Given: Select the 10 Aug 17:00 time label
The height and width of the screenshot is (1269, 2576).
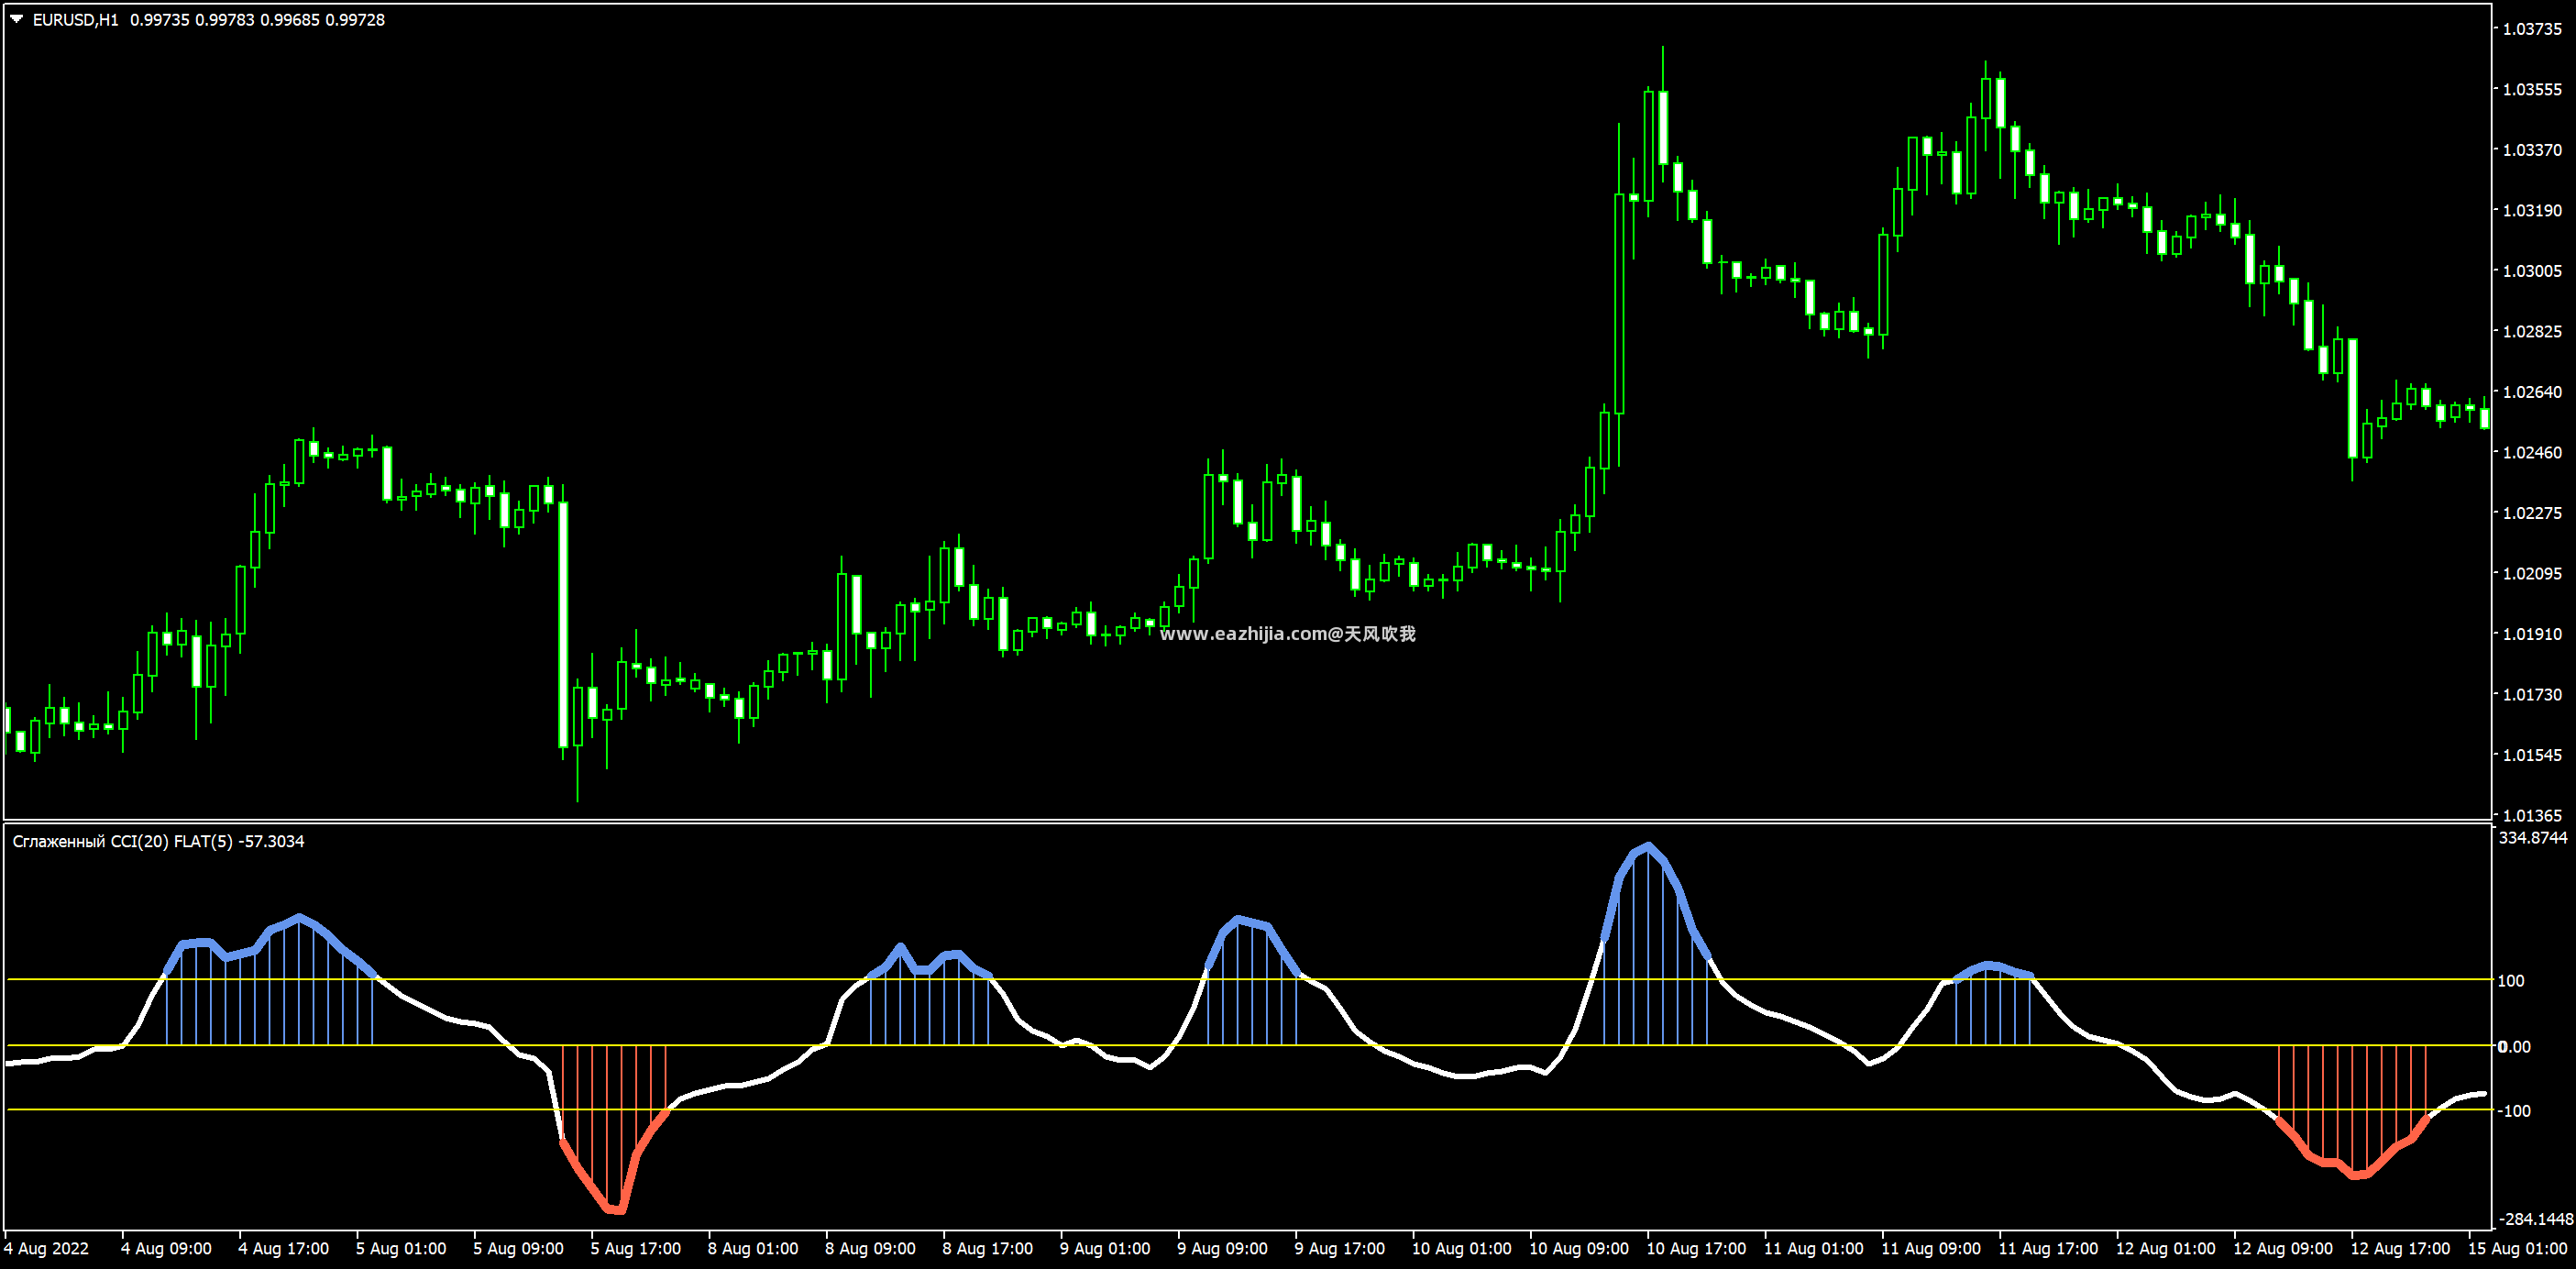Looking at the screenshot, I should point(1696,1248).
